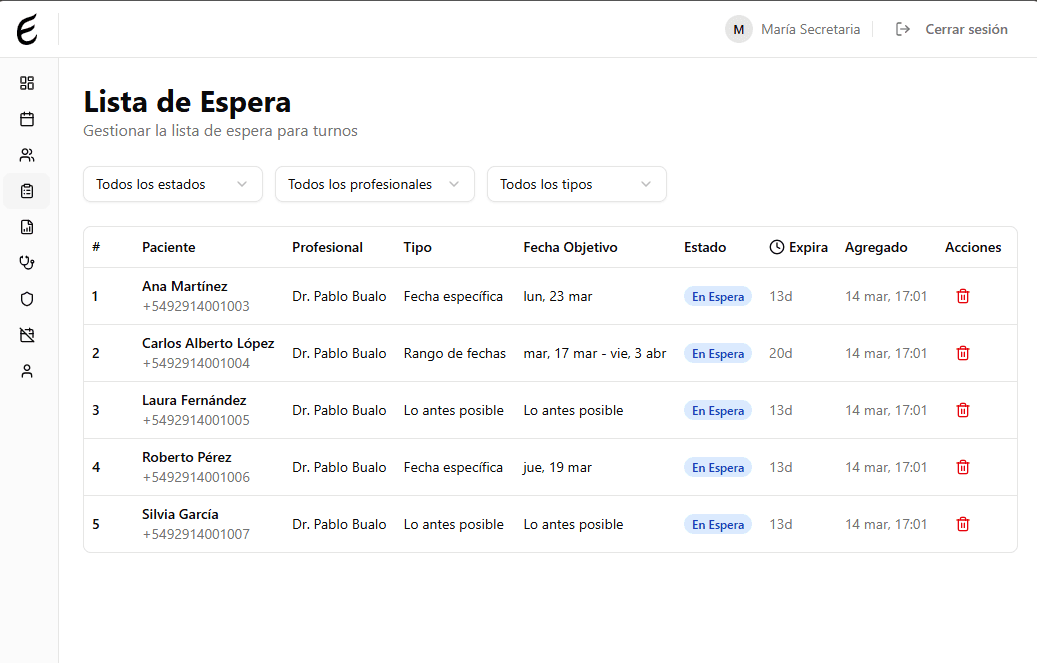This screenshot has height=663, width=1037.
Task: Open the Todos los estados dropdown
Action: pyautogui.click(x=172, y=184)
